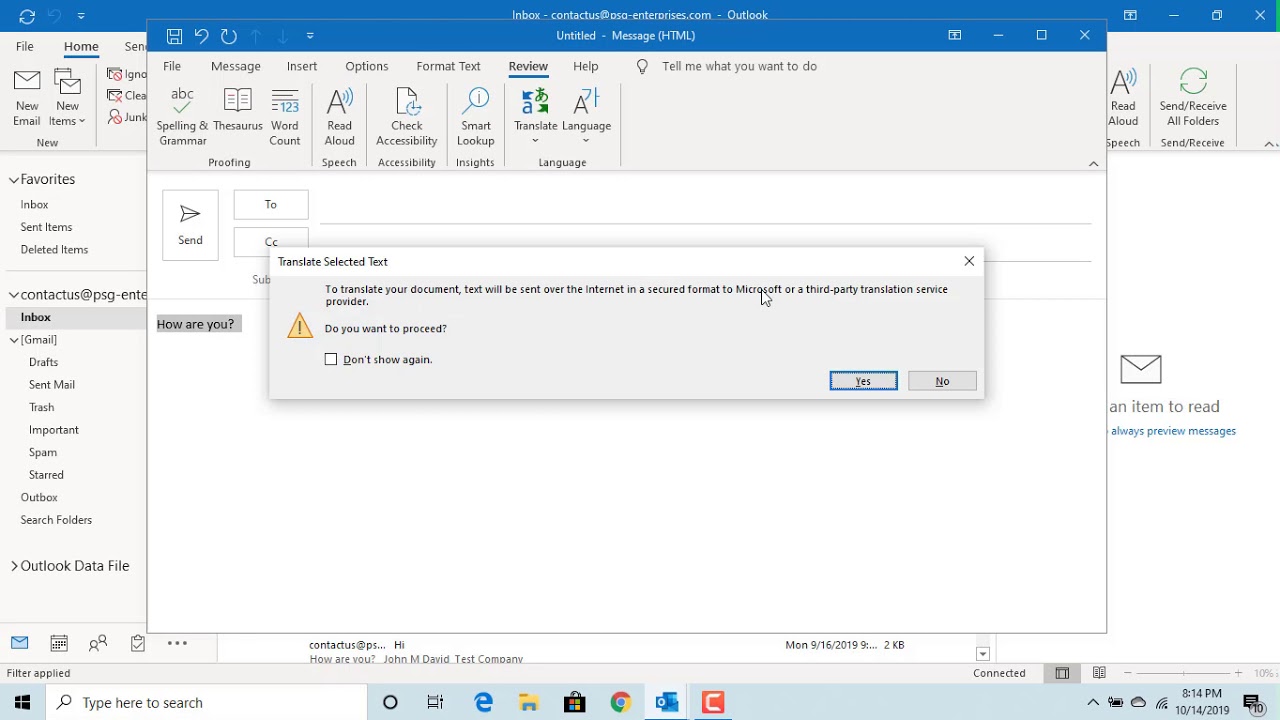Screen dimensions: 1280x720
Task: Open Google Chrome from the taskbar
Action: (621, 702)
